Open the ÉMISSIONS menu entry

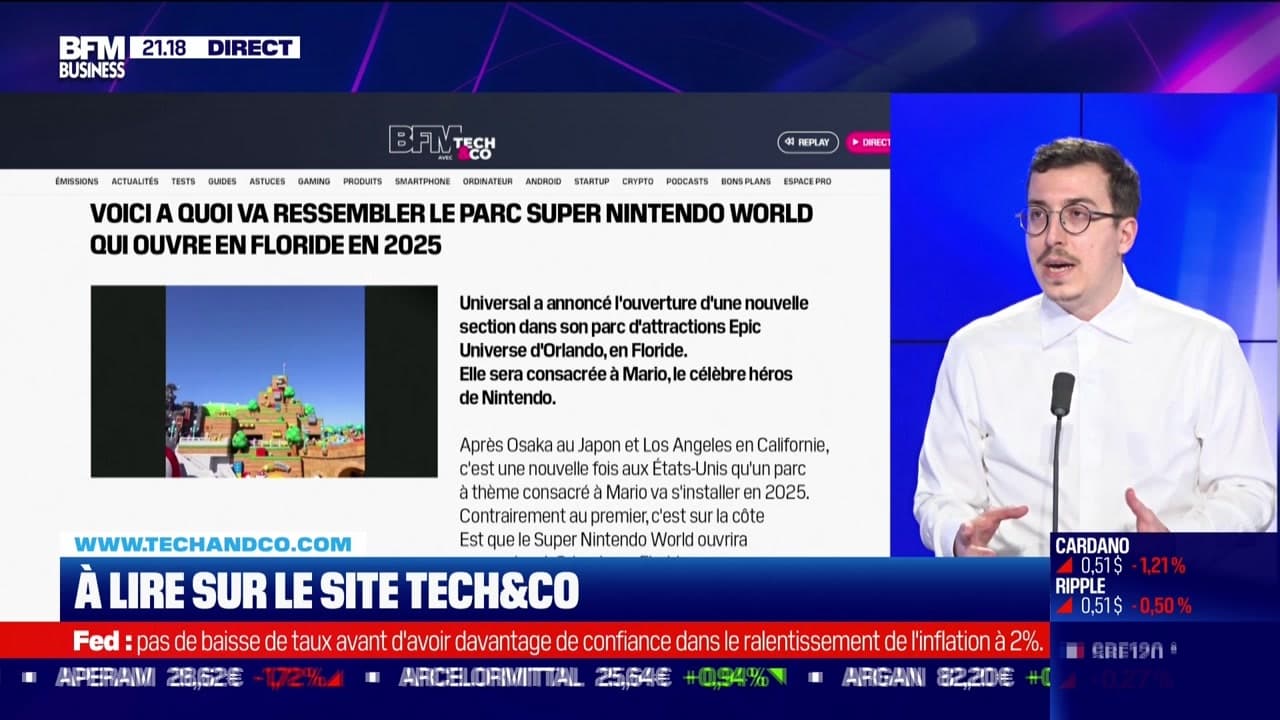coord(77,181)
